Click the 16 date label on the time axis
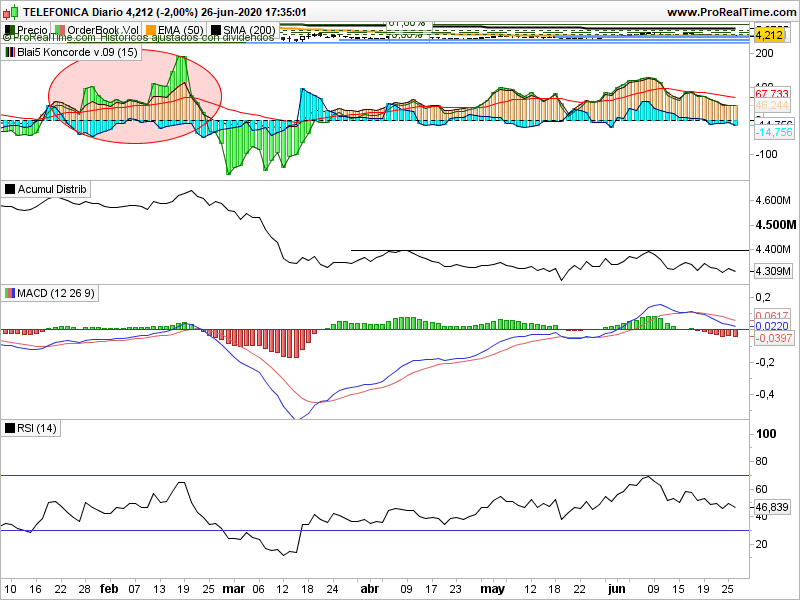Screen dimensions: 800x600 click(x=35, y=589)
